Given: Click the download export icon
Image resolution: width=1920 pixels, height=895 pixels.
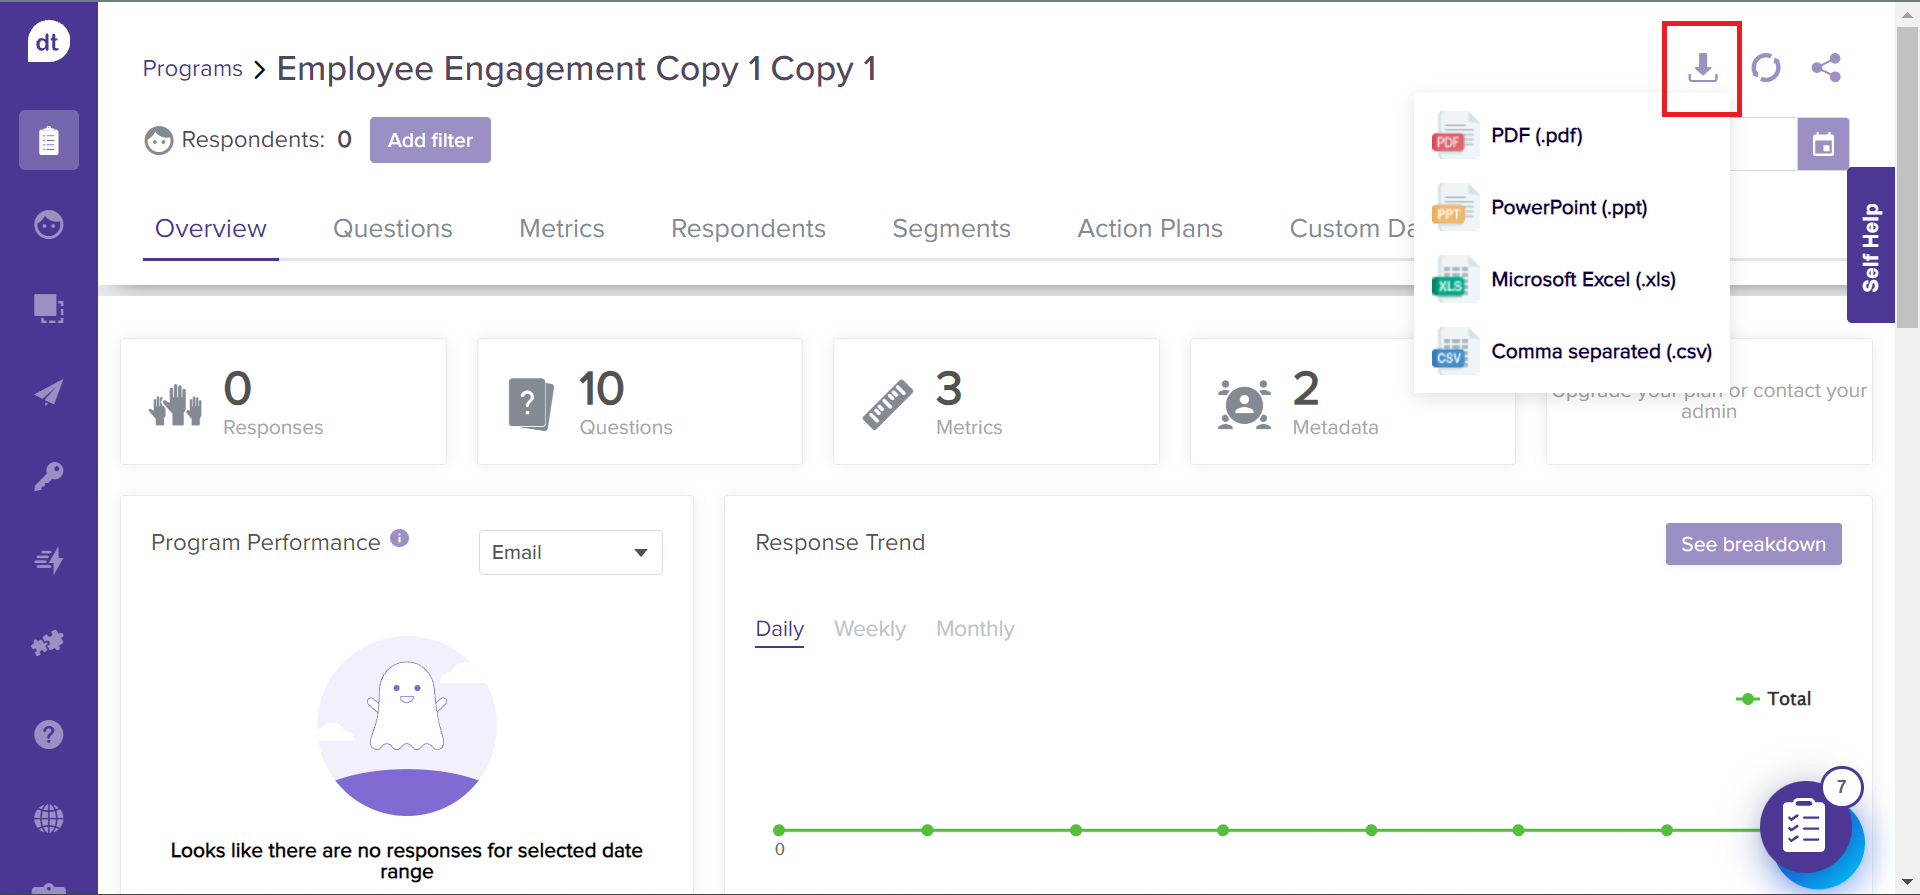Looking at the screenshot, I should 1702,68.
